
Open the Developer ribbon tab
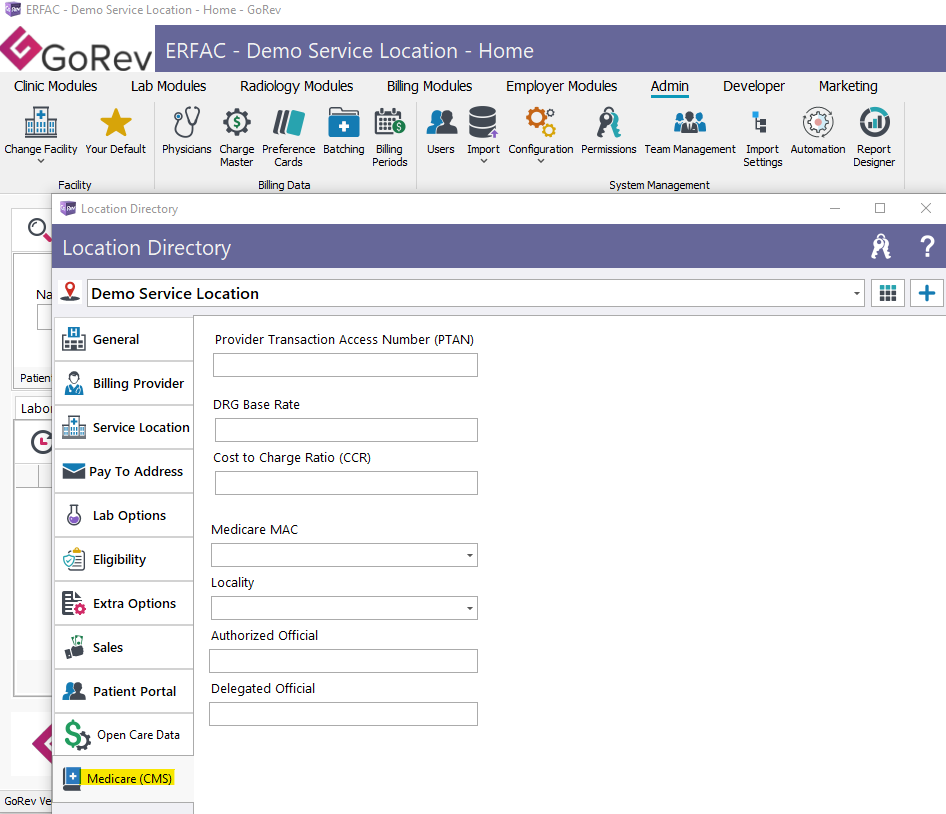[x=754, y=86]
